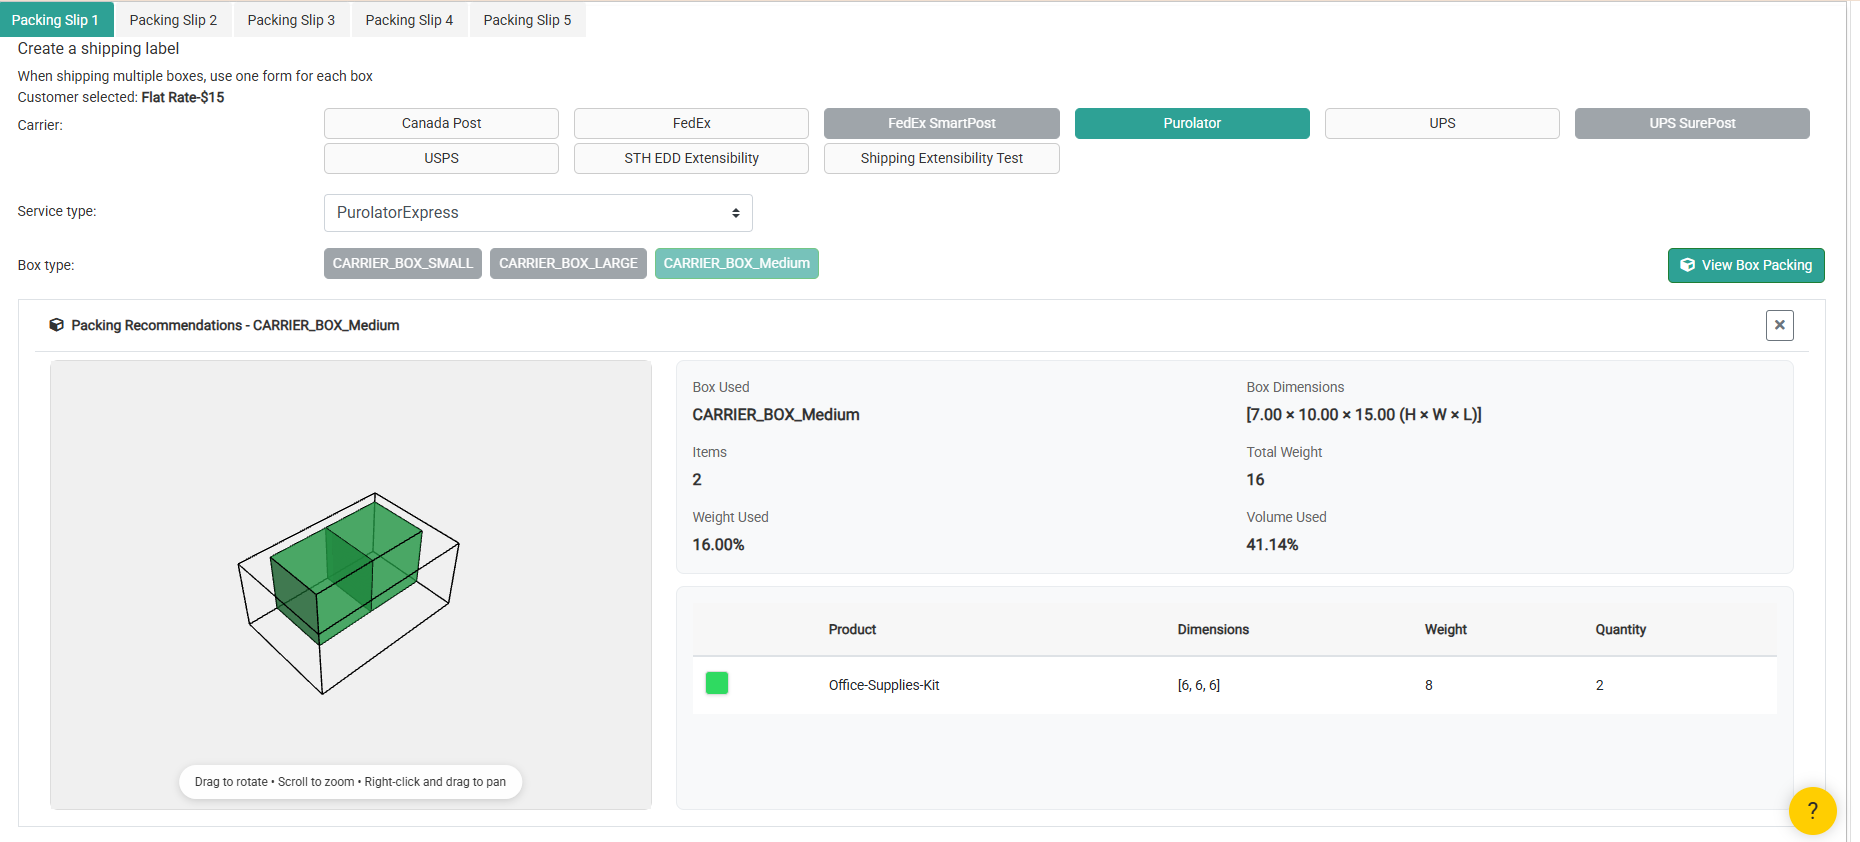Image resolution: width=1860 pixels, height=842 pixels.
Task: Select CARRIER_BOX_LARGE box type
Action: point(568,263)
